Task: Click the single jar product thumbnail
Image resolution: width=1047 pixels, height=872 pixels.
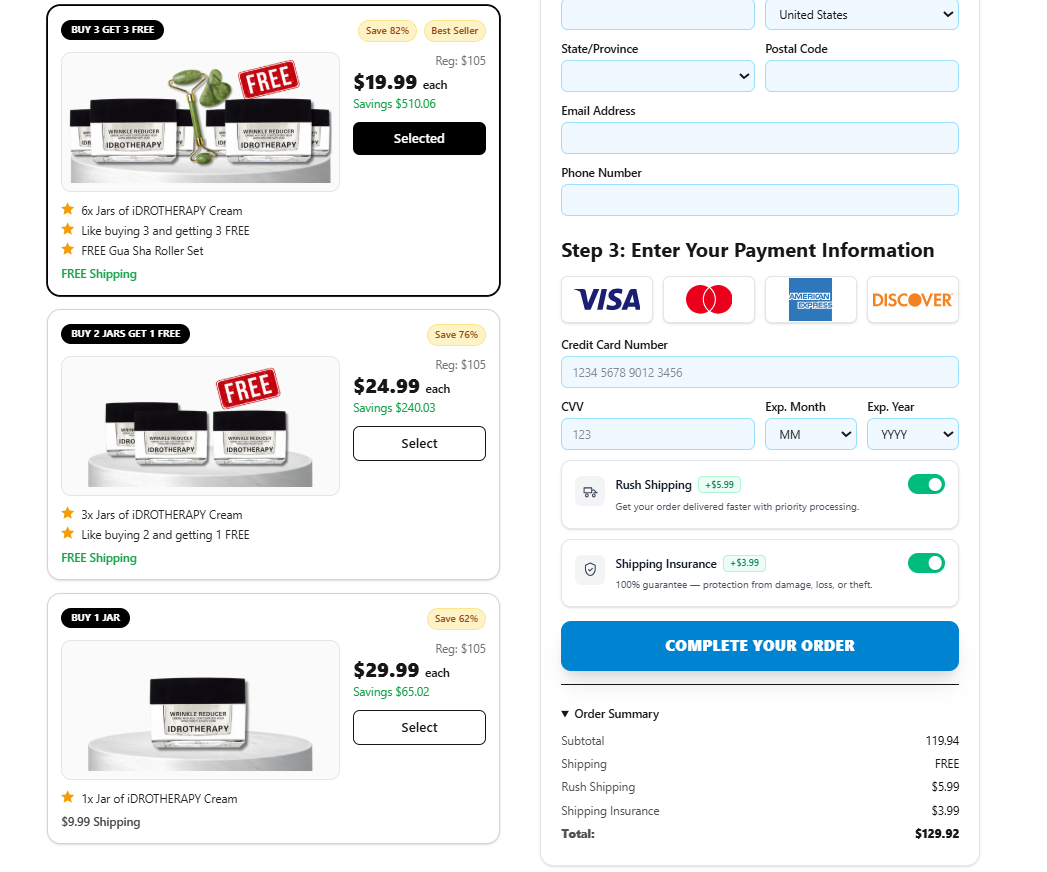Action: tap(200, 709)
